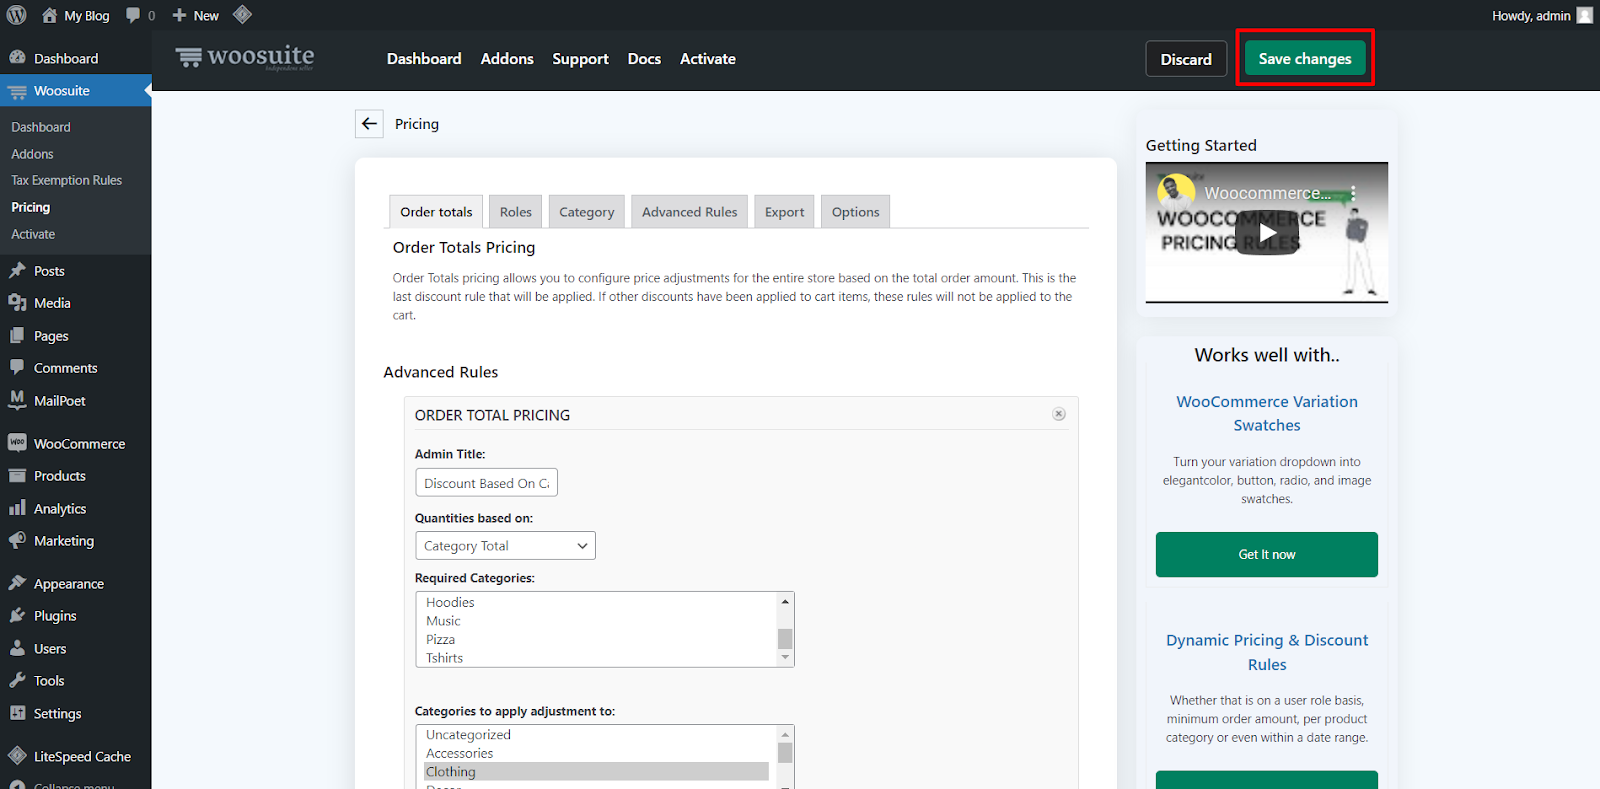
Task: Remove the Order Total Pricing rule
Action: [x=1059, y=414]
